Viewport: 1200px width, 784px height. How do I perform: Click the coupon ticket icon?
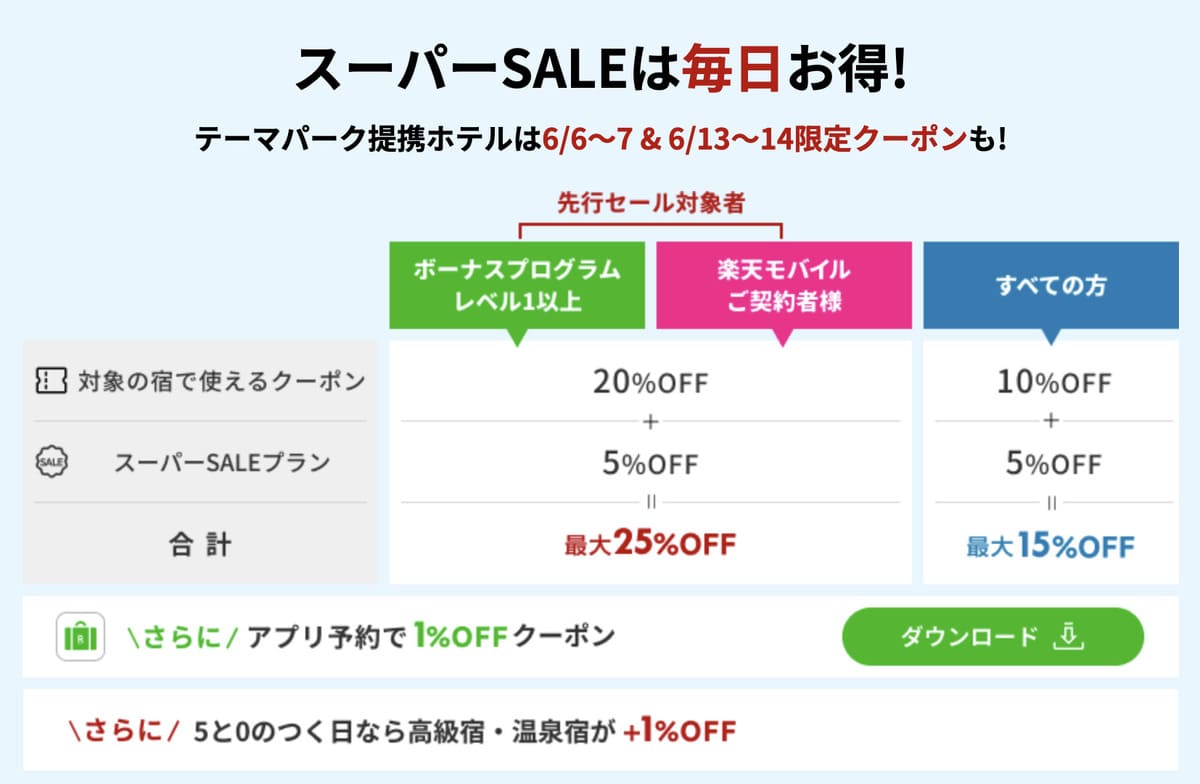point(51,381)
